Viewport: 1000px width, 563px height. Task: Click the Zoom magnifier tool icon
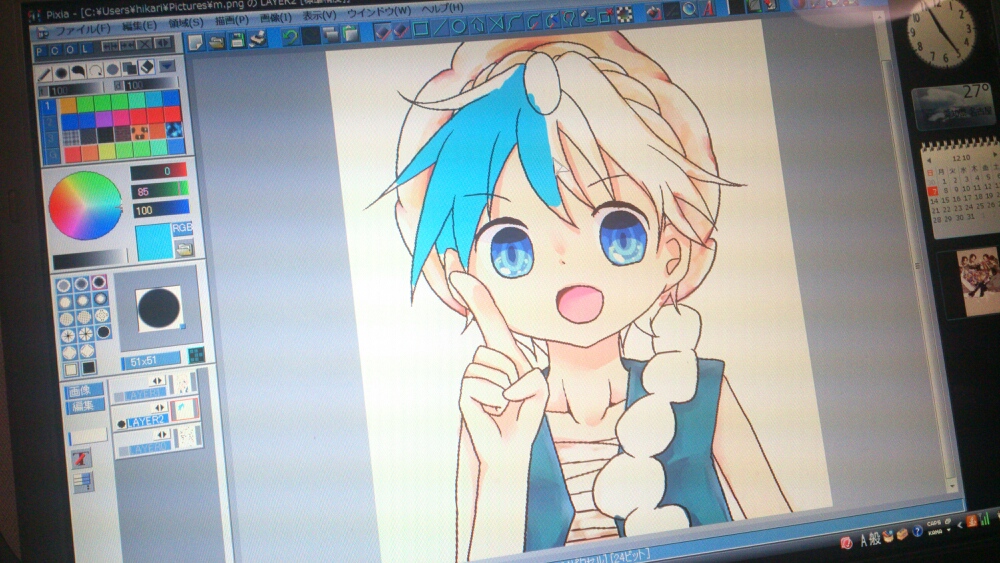click(689, 10)
